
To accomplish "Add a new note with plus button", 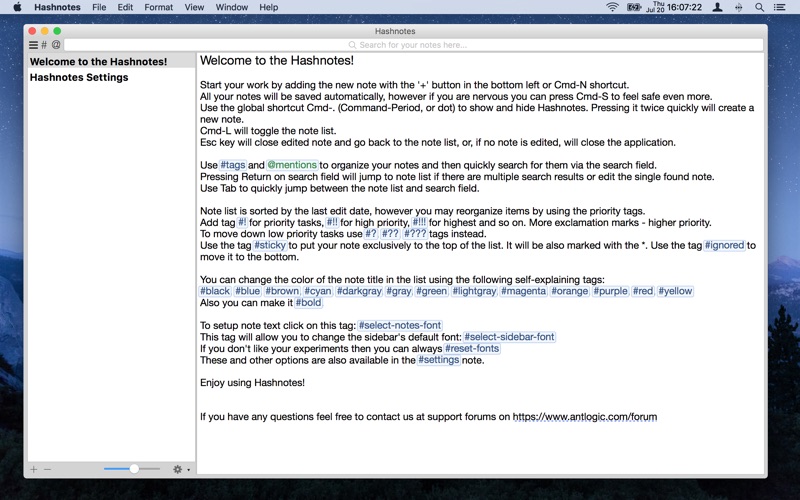I will (34, 469).
